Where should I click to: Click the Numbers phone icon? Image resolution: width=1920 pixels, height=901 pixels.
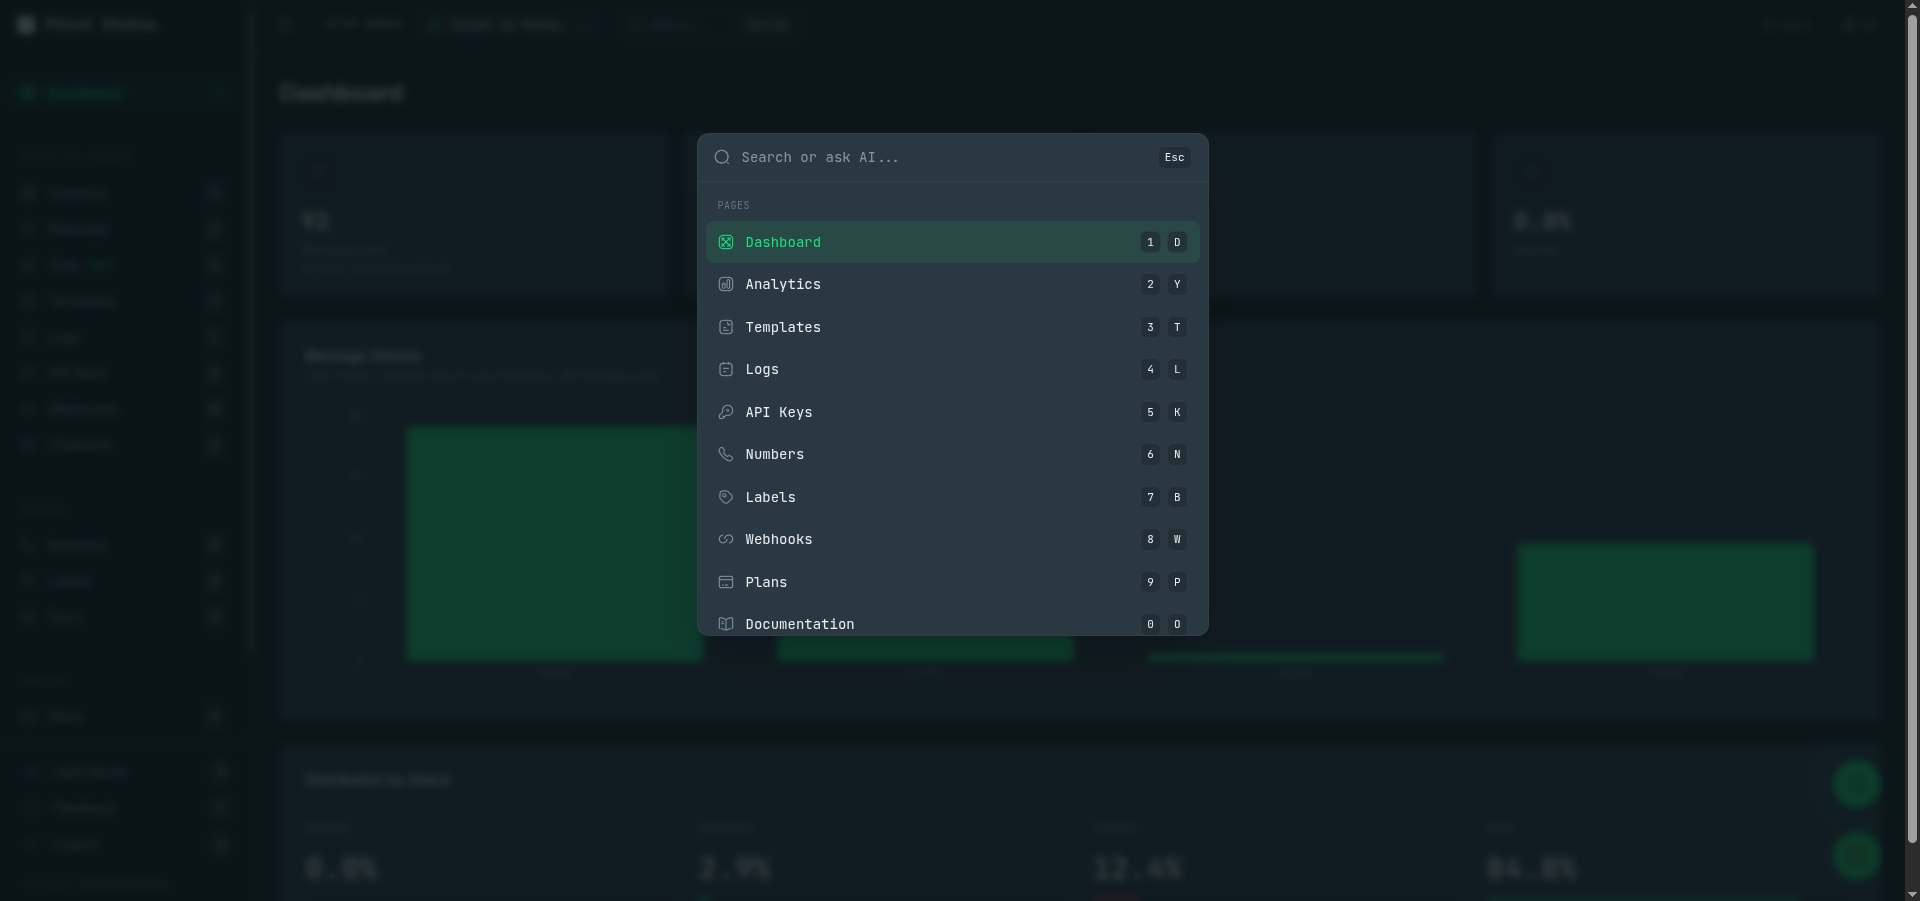coord(726,454)
